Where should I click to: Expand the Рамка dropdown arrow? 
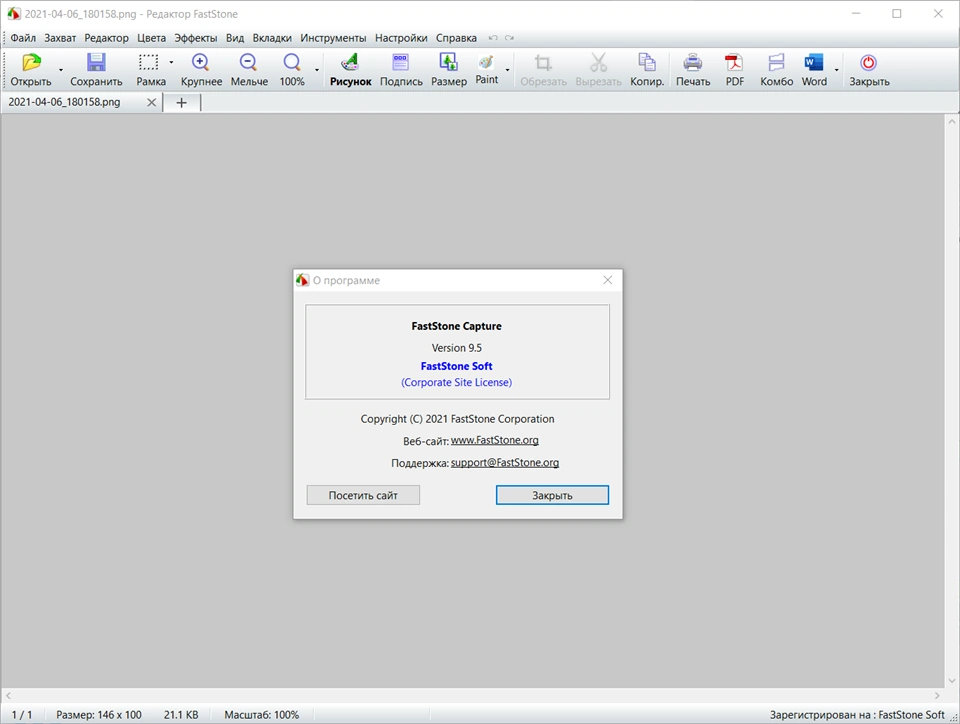tap(171, 62)
